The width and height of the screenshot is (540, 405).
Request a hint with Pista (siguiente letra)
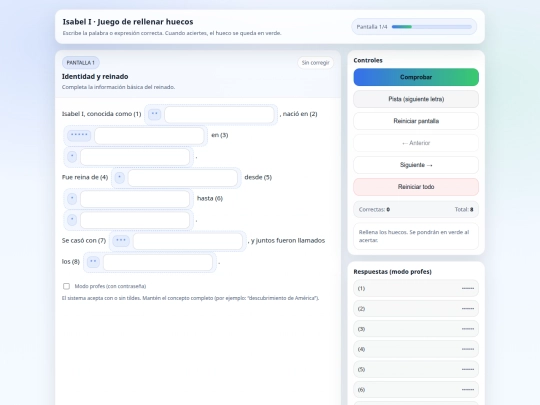[416, 99]
